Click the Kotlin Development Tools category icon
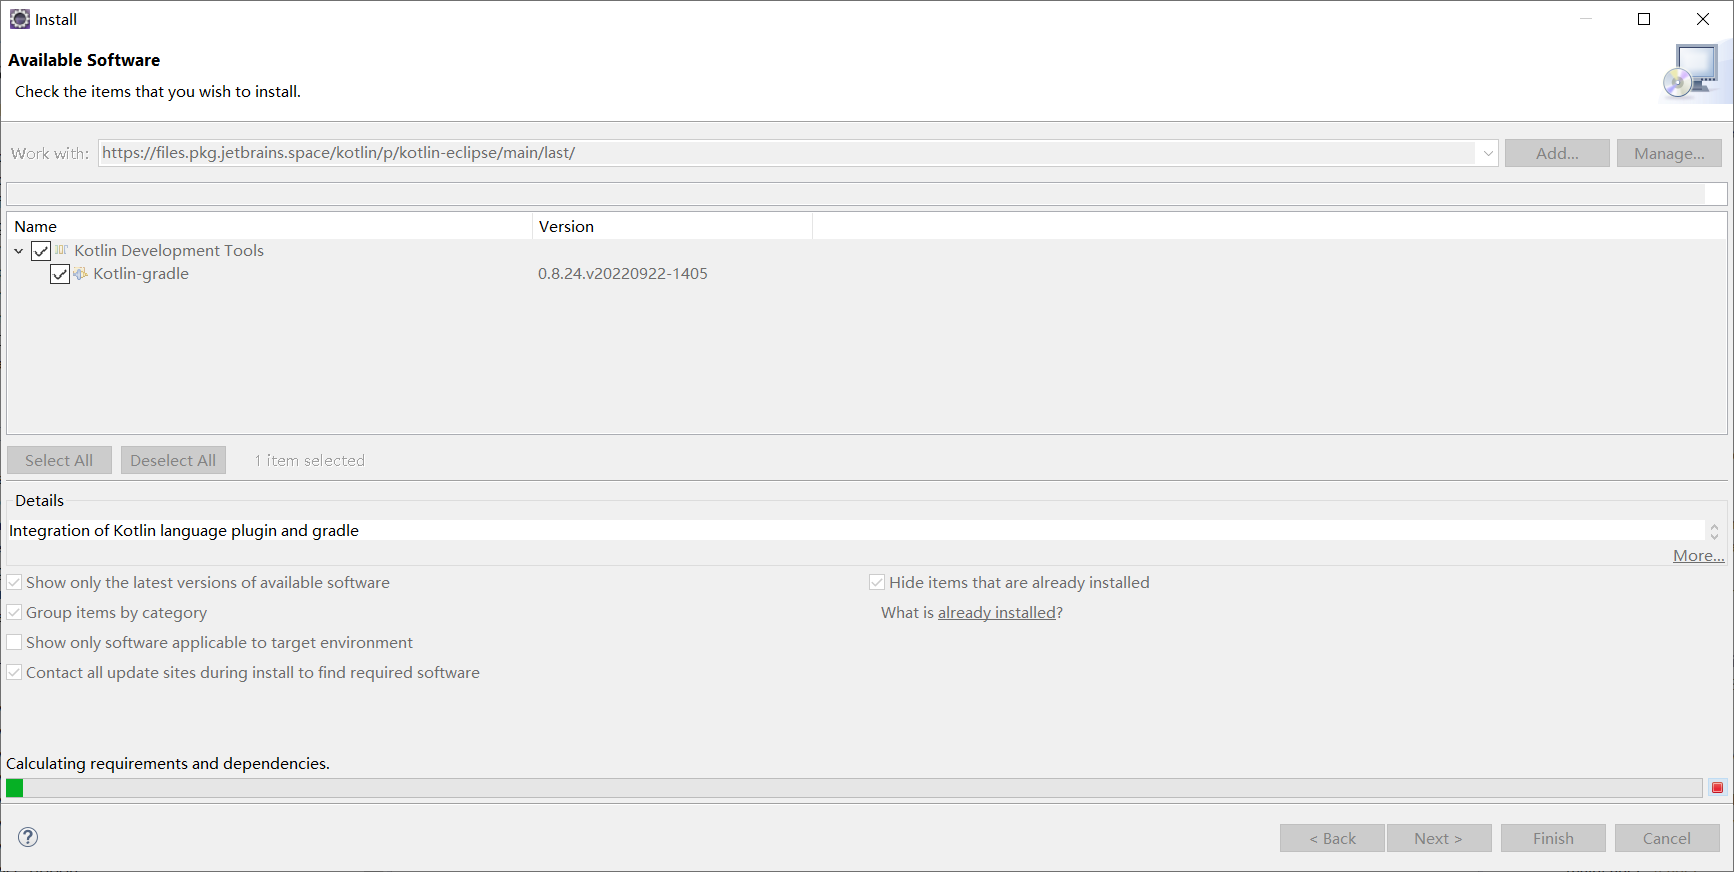The image size is (1734, 872). (62, 250)
